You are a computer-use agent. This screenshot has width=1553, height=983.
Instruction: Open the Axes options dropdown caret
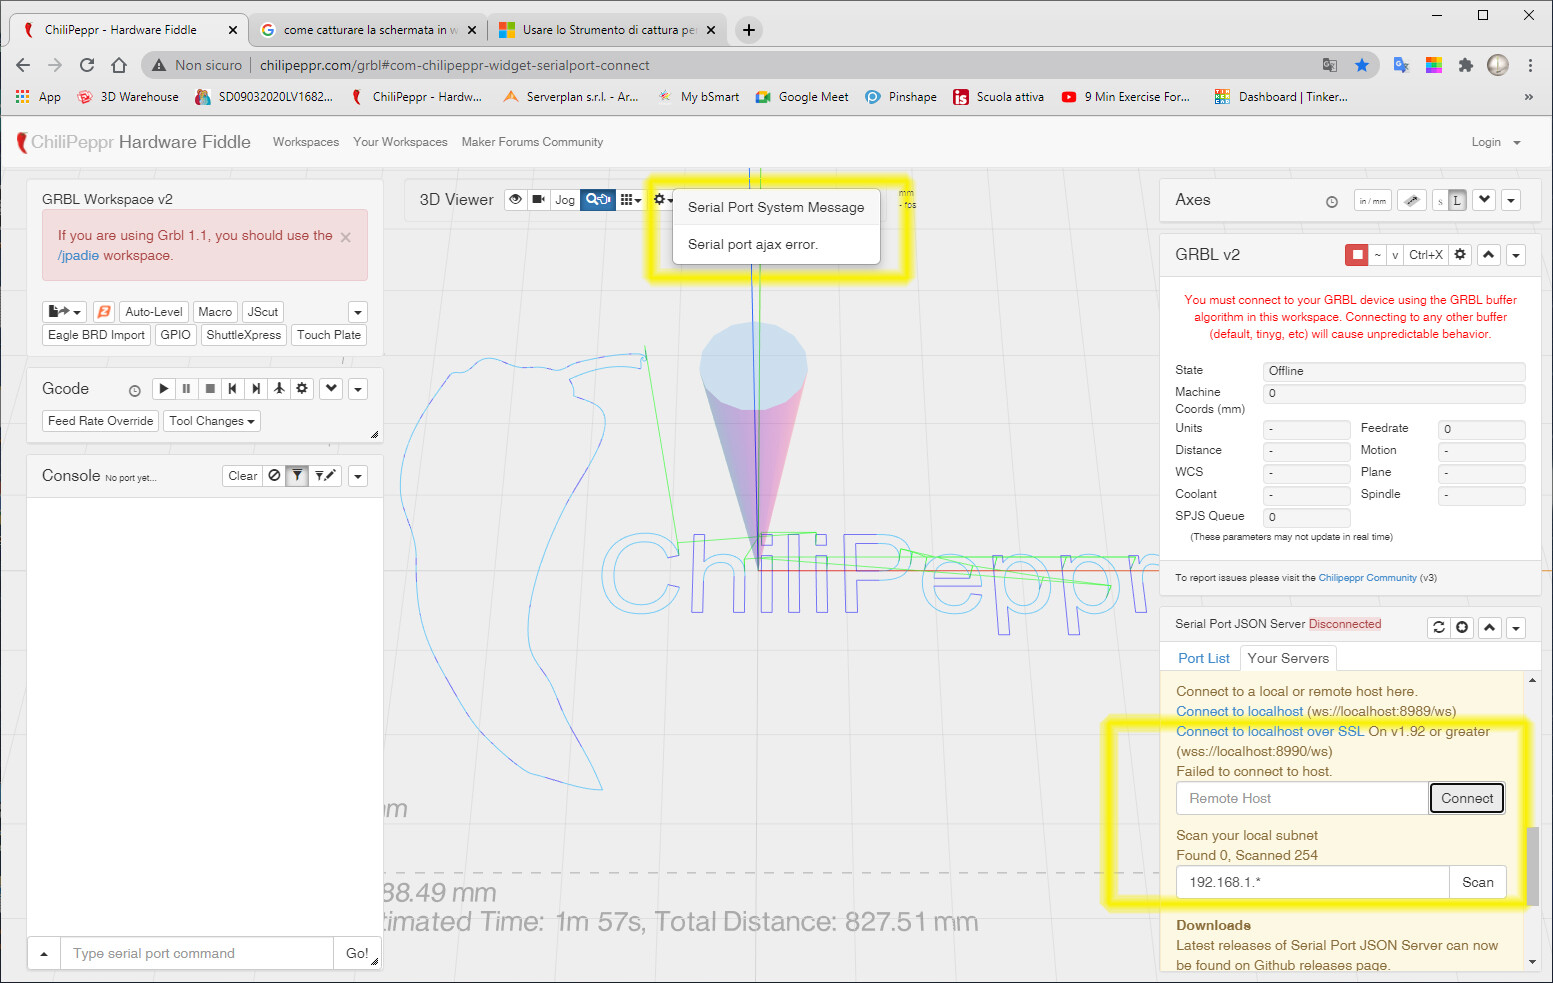(x=1511, y=200)
